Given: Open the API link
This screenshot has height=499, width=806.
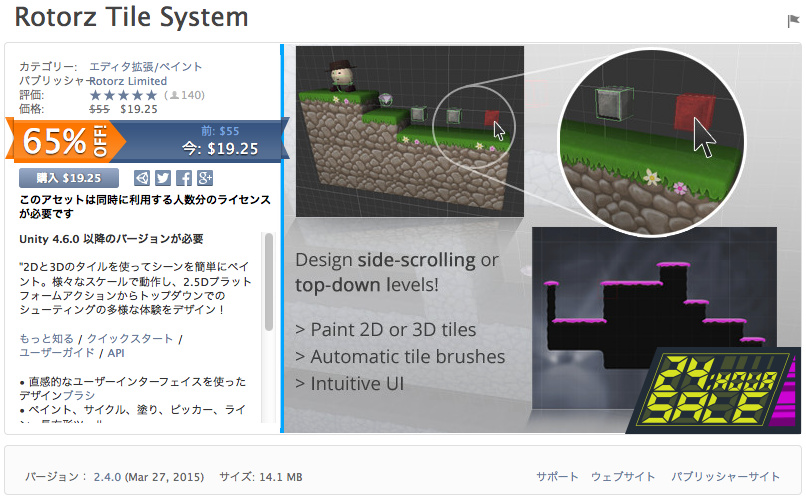Looking at the screenshot, I should coord(116,353).
